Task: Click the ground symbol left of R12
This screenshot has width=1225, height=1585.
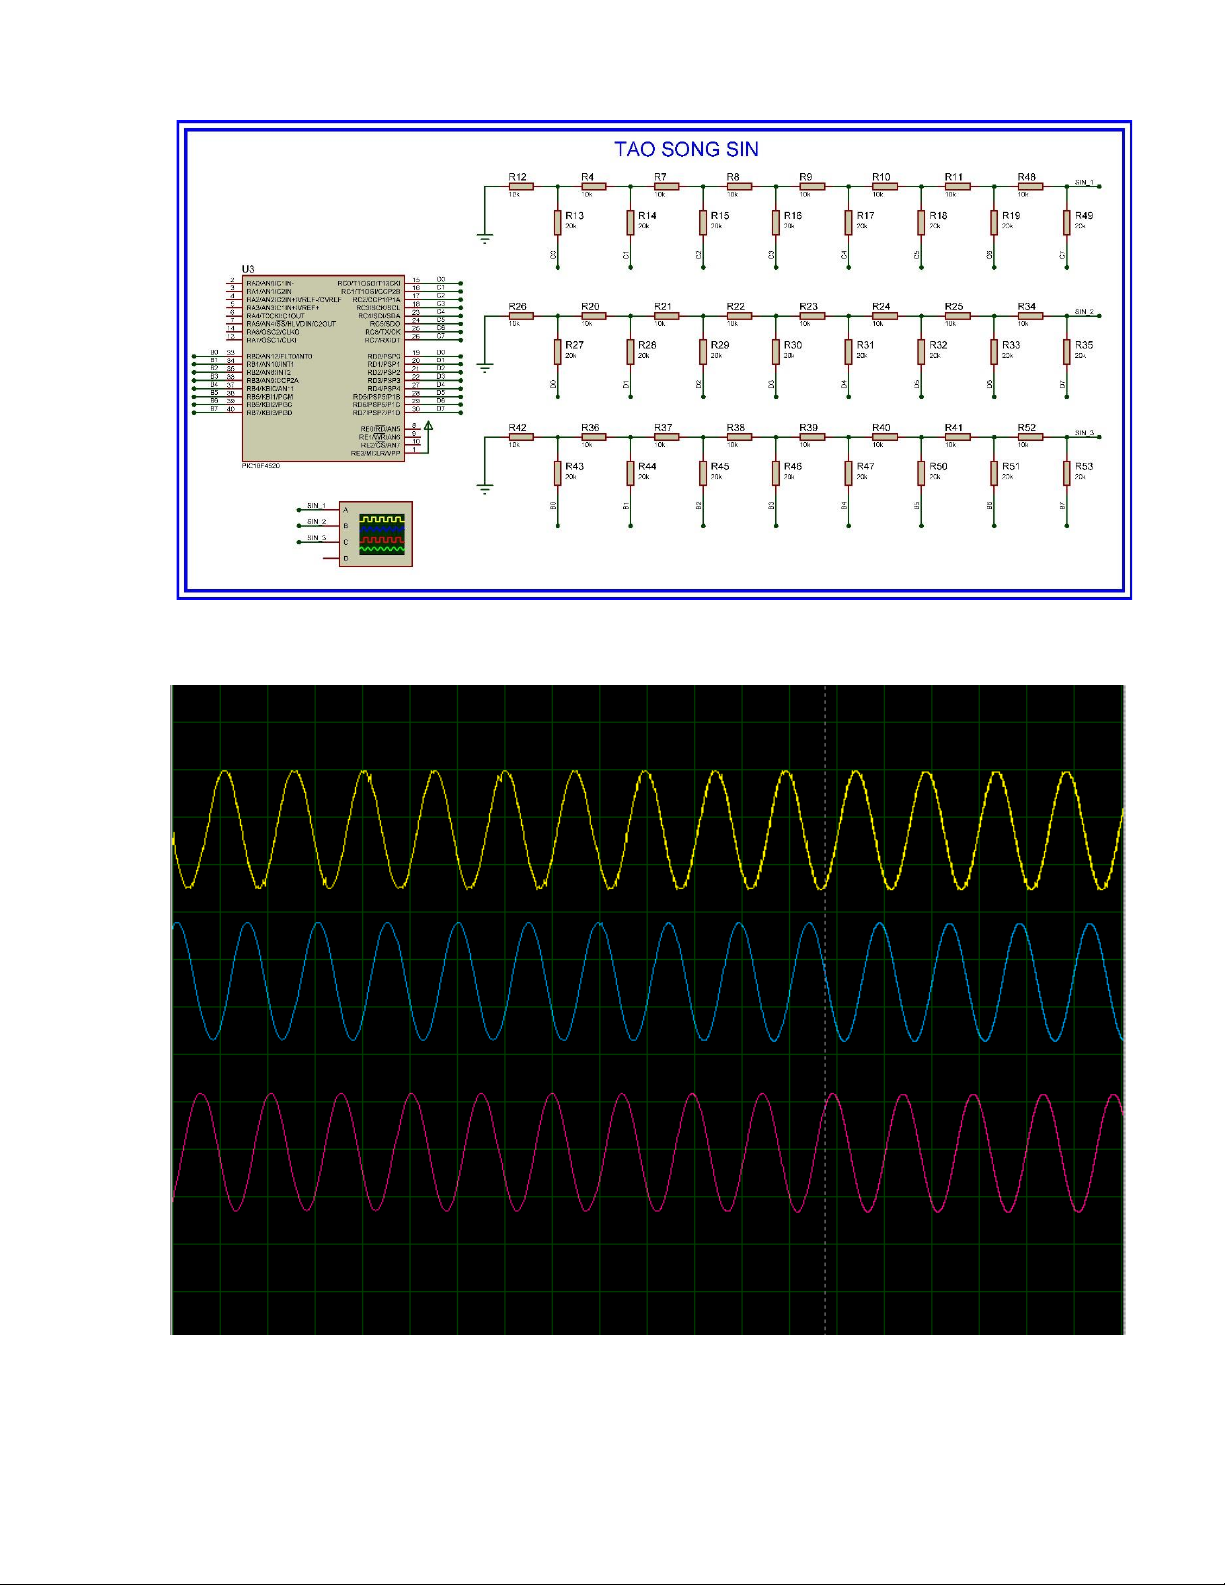Action: coord(485,238)
